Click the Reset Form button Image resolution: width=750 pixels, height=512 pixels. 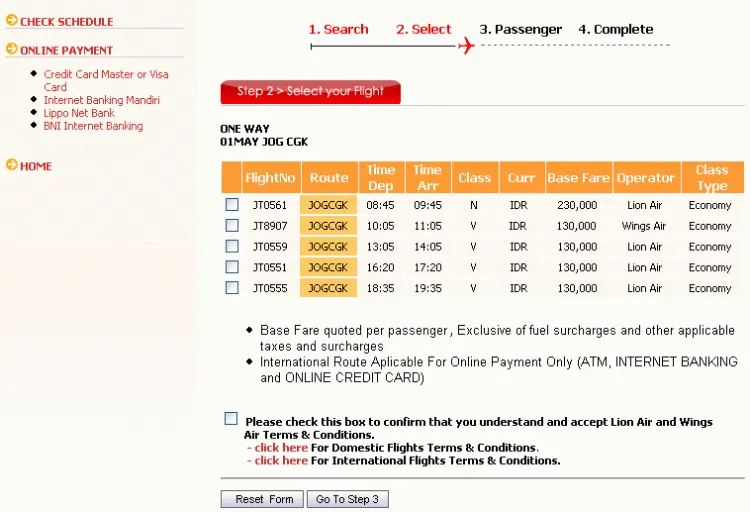(x=262, y=499)
